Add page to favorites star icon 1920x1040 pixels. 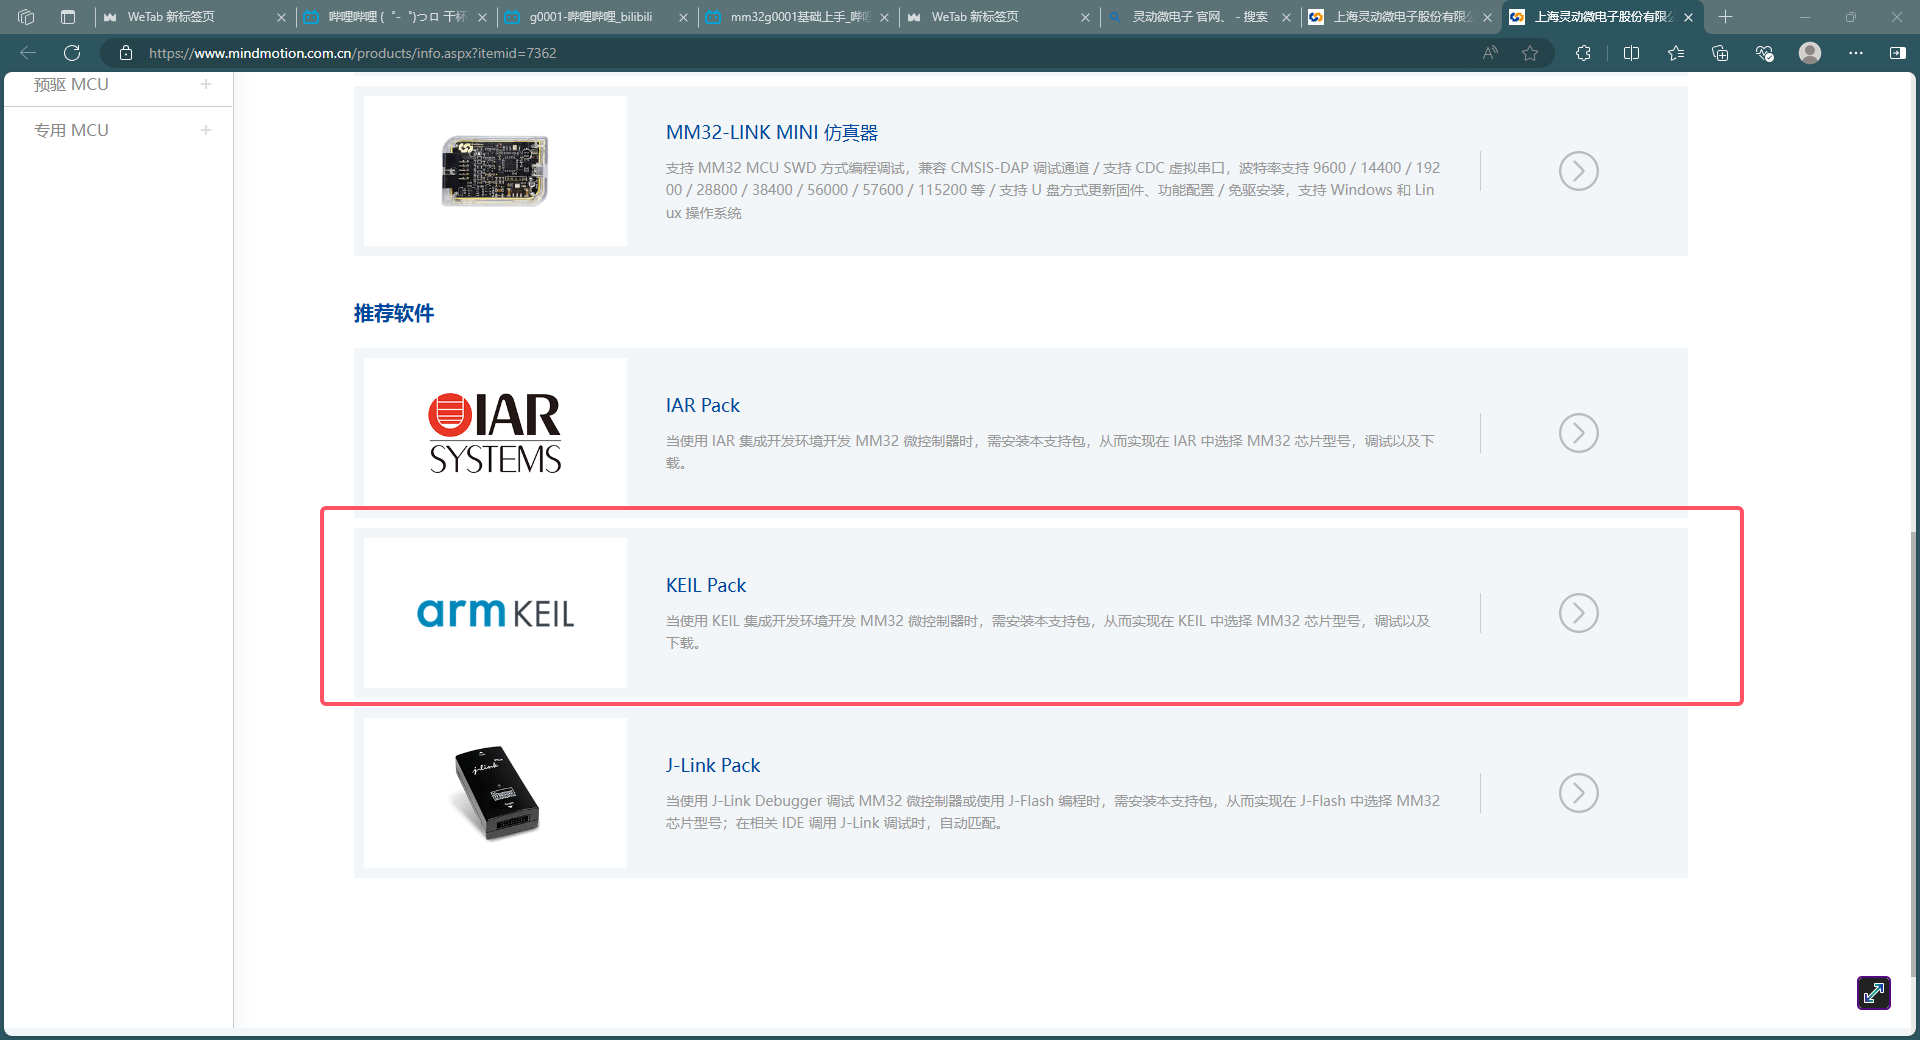(1530, 53)
